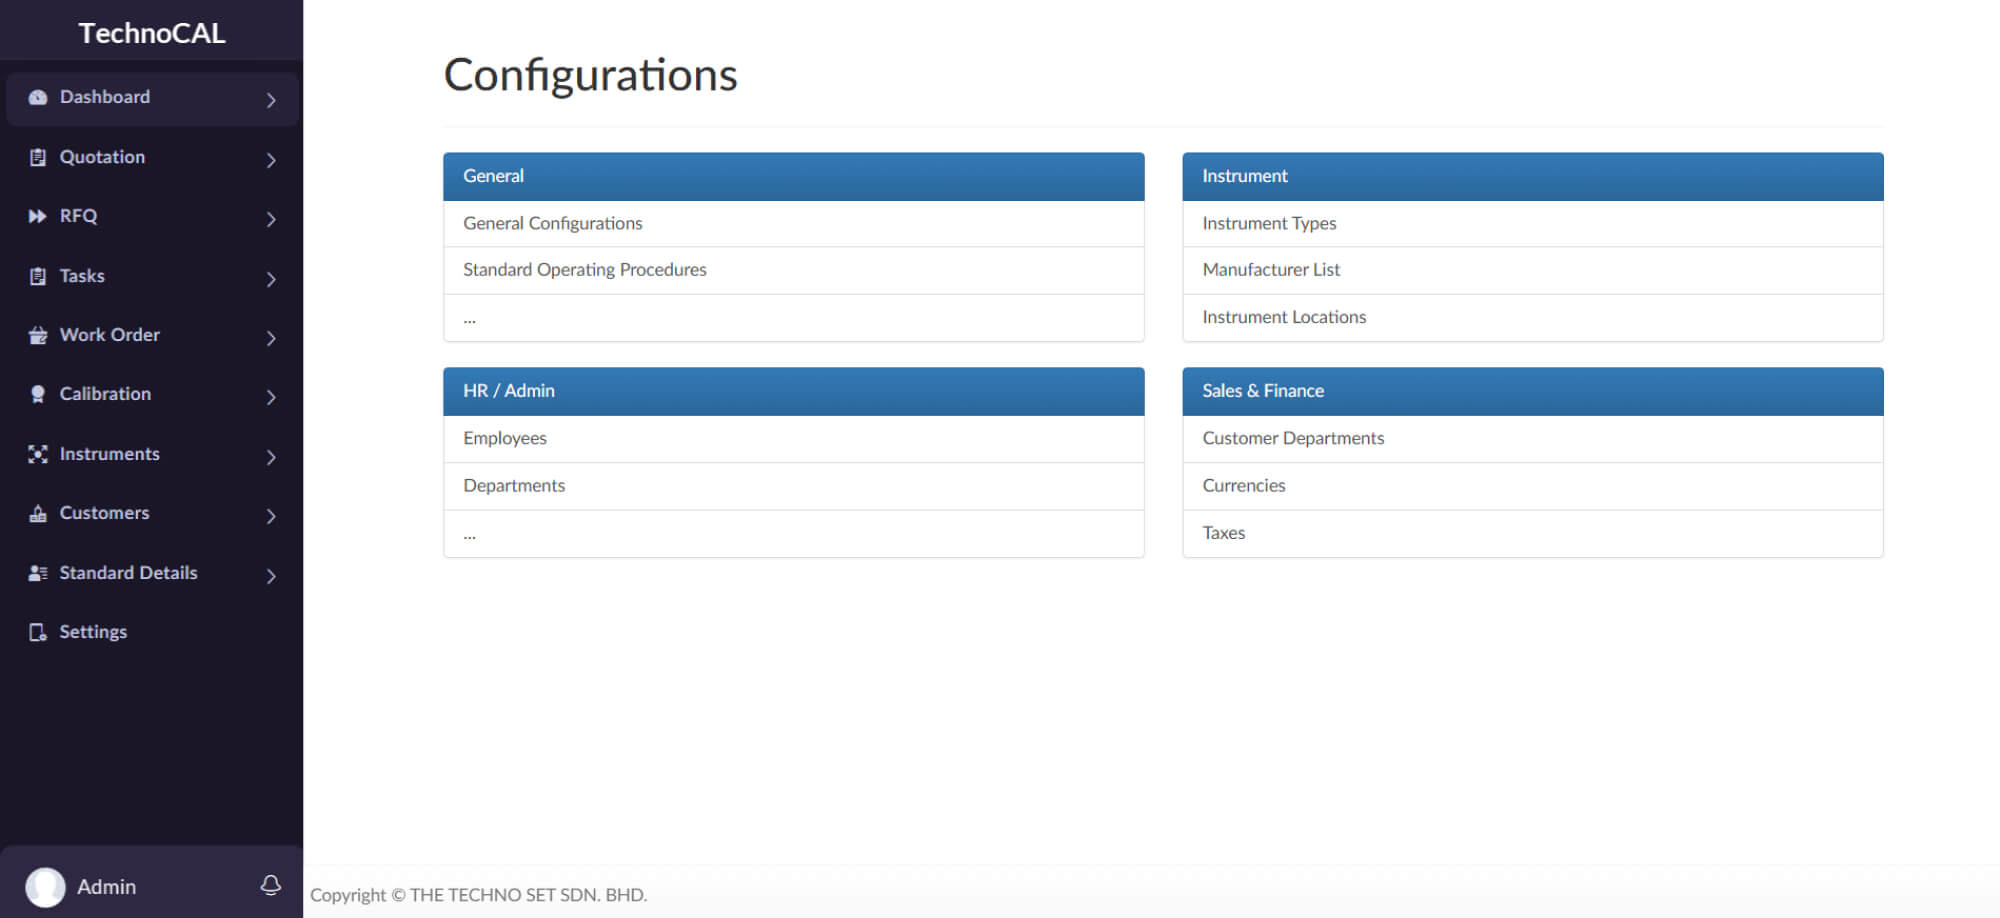
Task: Expand the Work Order menu chevron
Action: pyautogui.click(x=271, y=338)
